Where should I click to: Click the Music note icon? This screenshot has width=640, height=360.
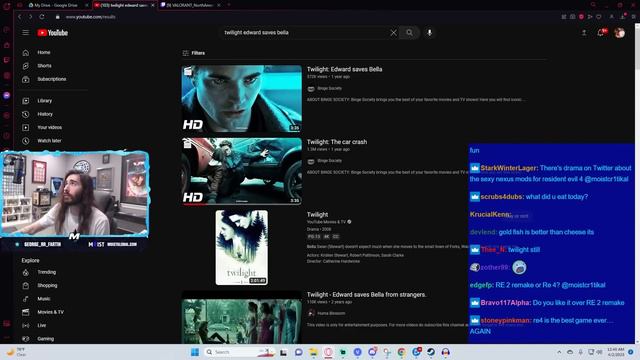coord(26,299)
